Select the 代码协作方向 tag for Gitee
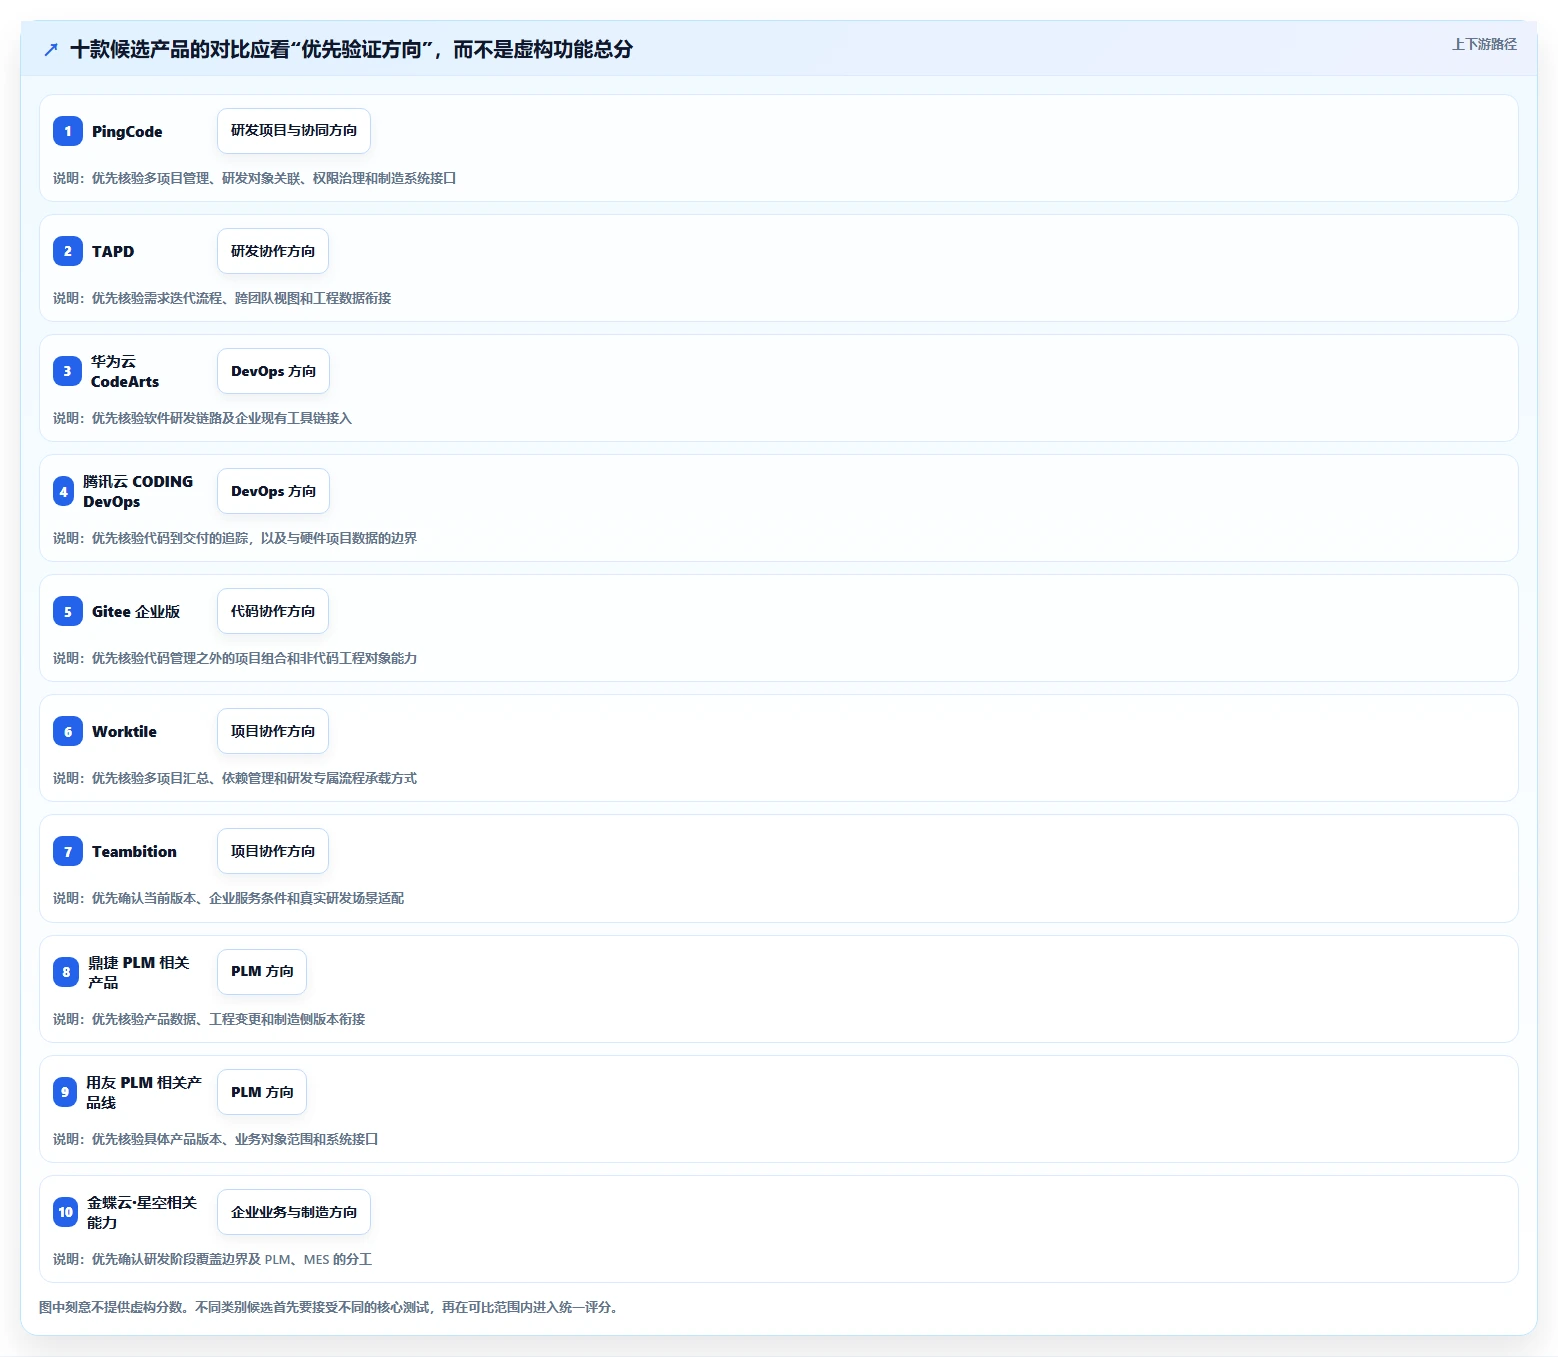The image size is (1558, 1357). coord(273,611)
